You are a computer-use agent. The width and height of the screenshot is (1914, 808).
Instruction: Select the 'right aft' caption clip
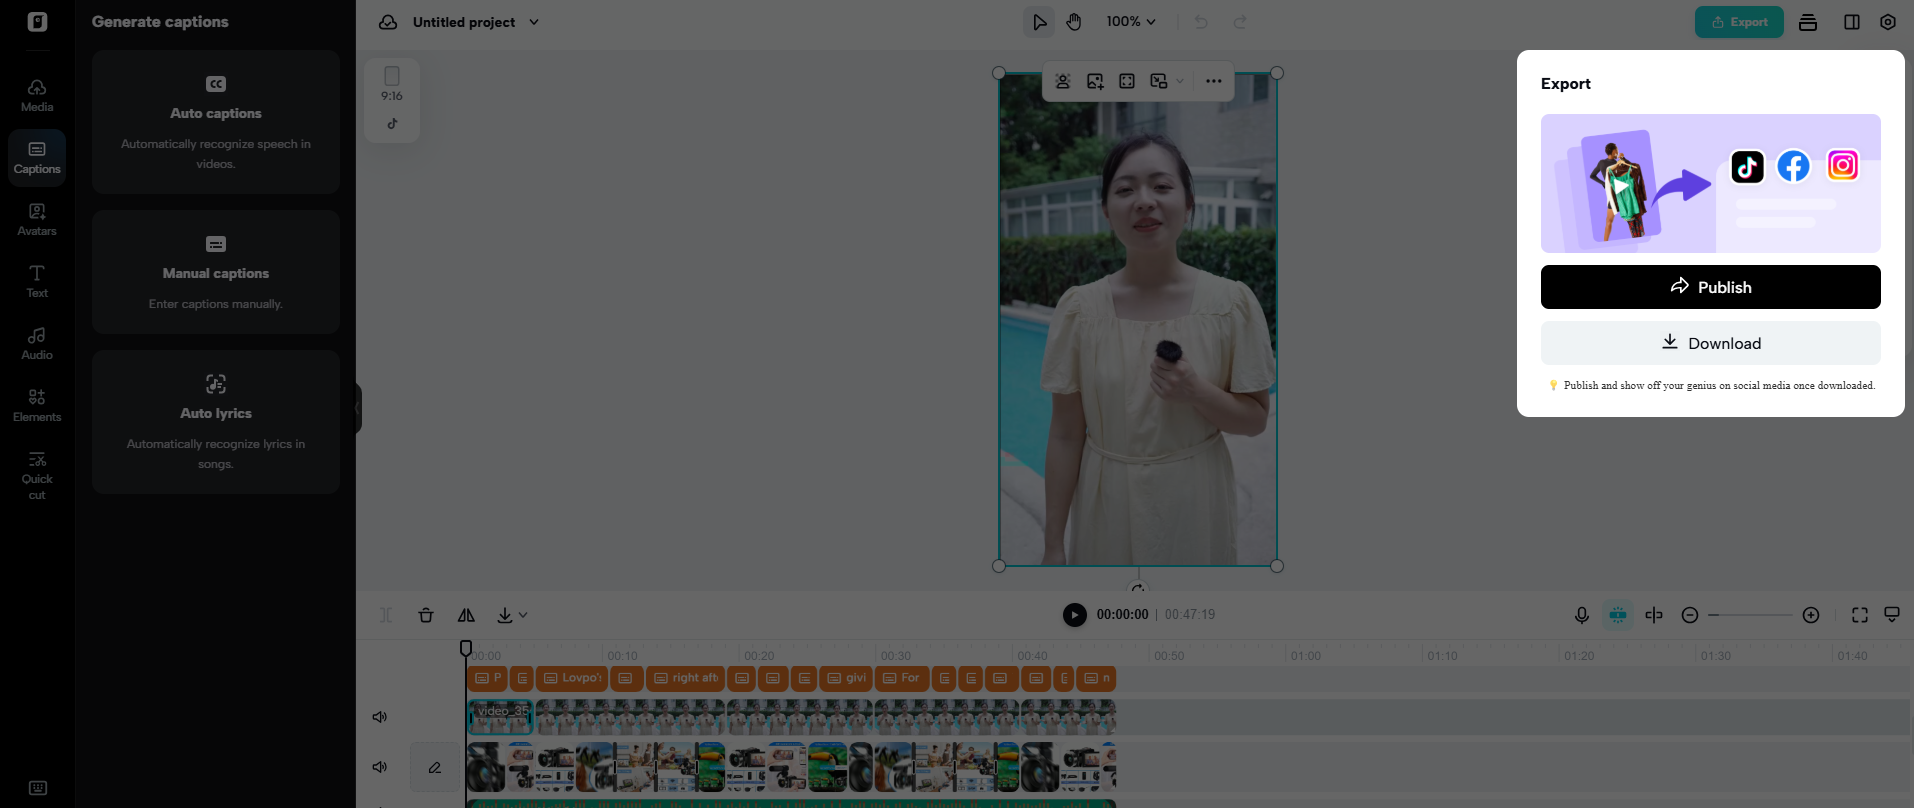tap(685, 678)
